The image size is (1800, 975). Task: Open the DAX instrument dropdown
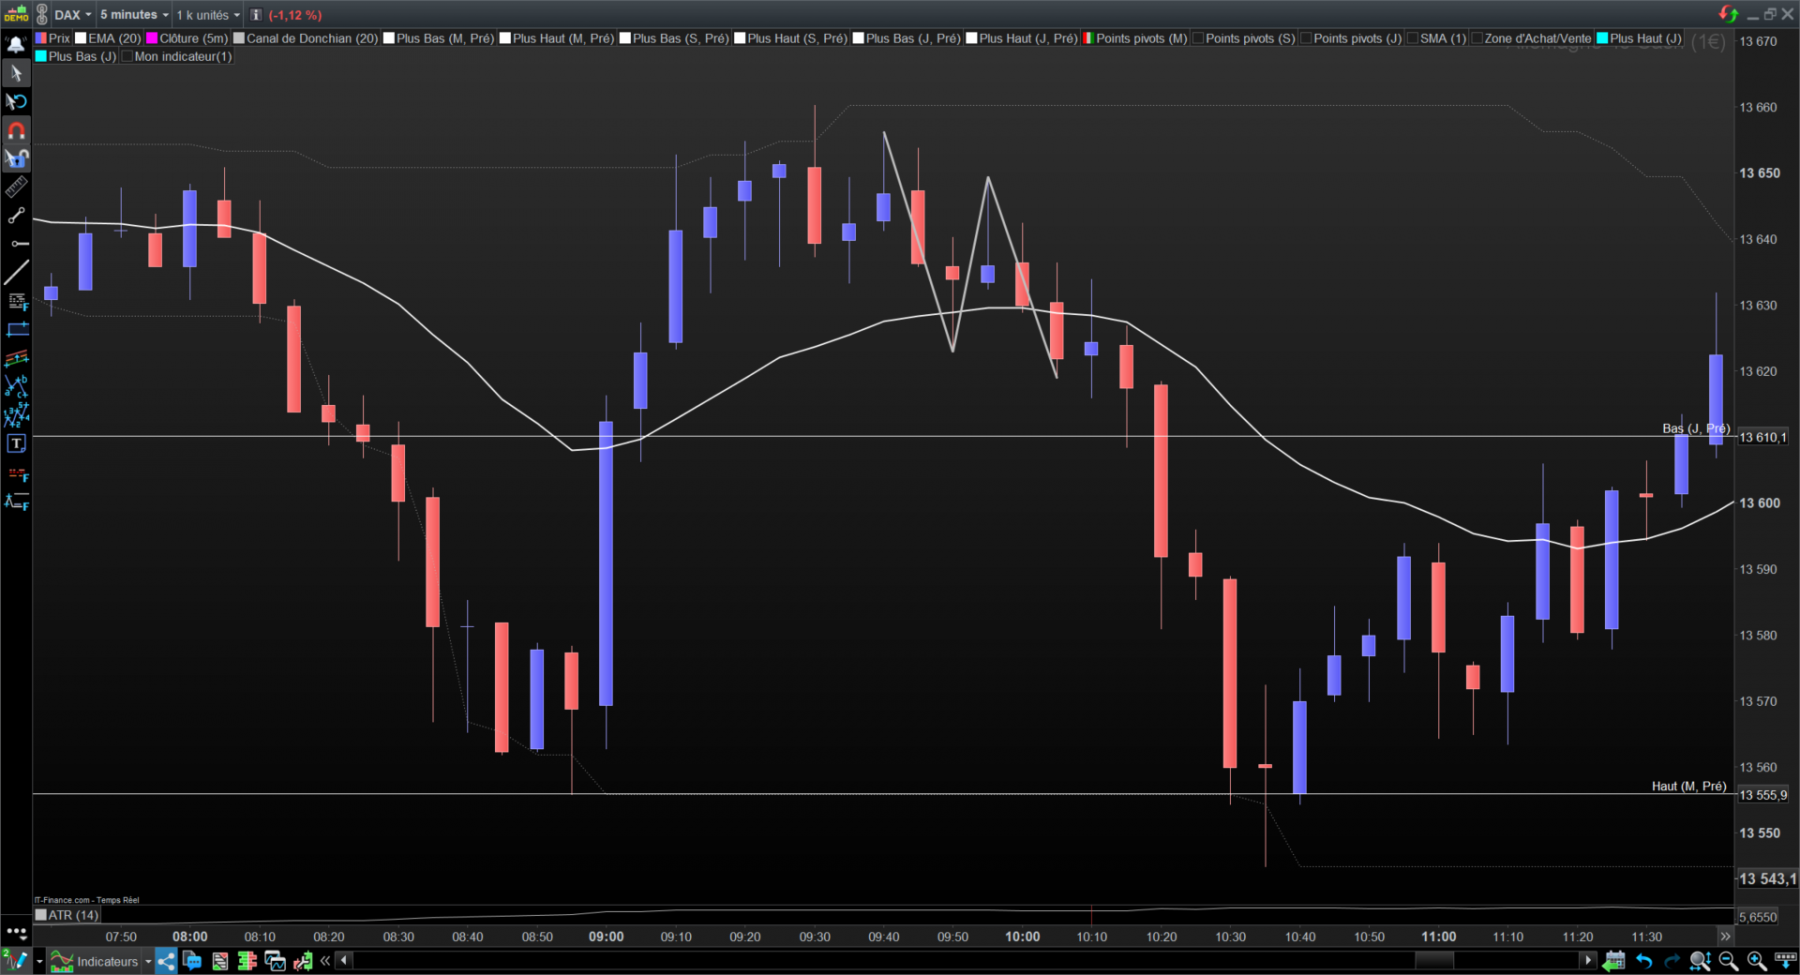coord(73,14)
